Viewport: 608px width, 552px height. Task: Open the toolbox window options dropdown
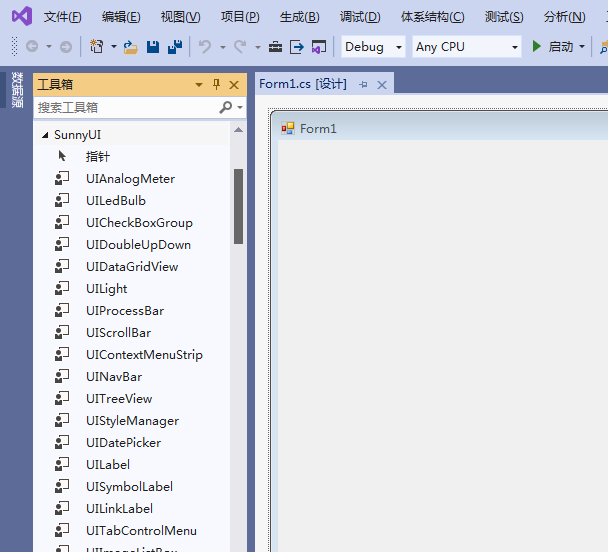click(x=199, y=85)
